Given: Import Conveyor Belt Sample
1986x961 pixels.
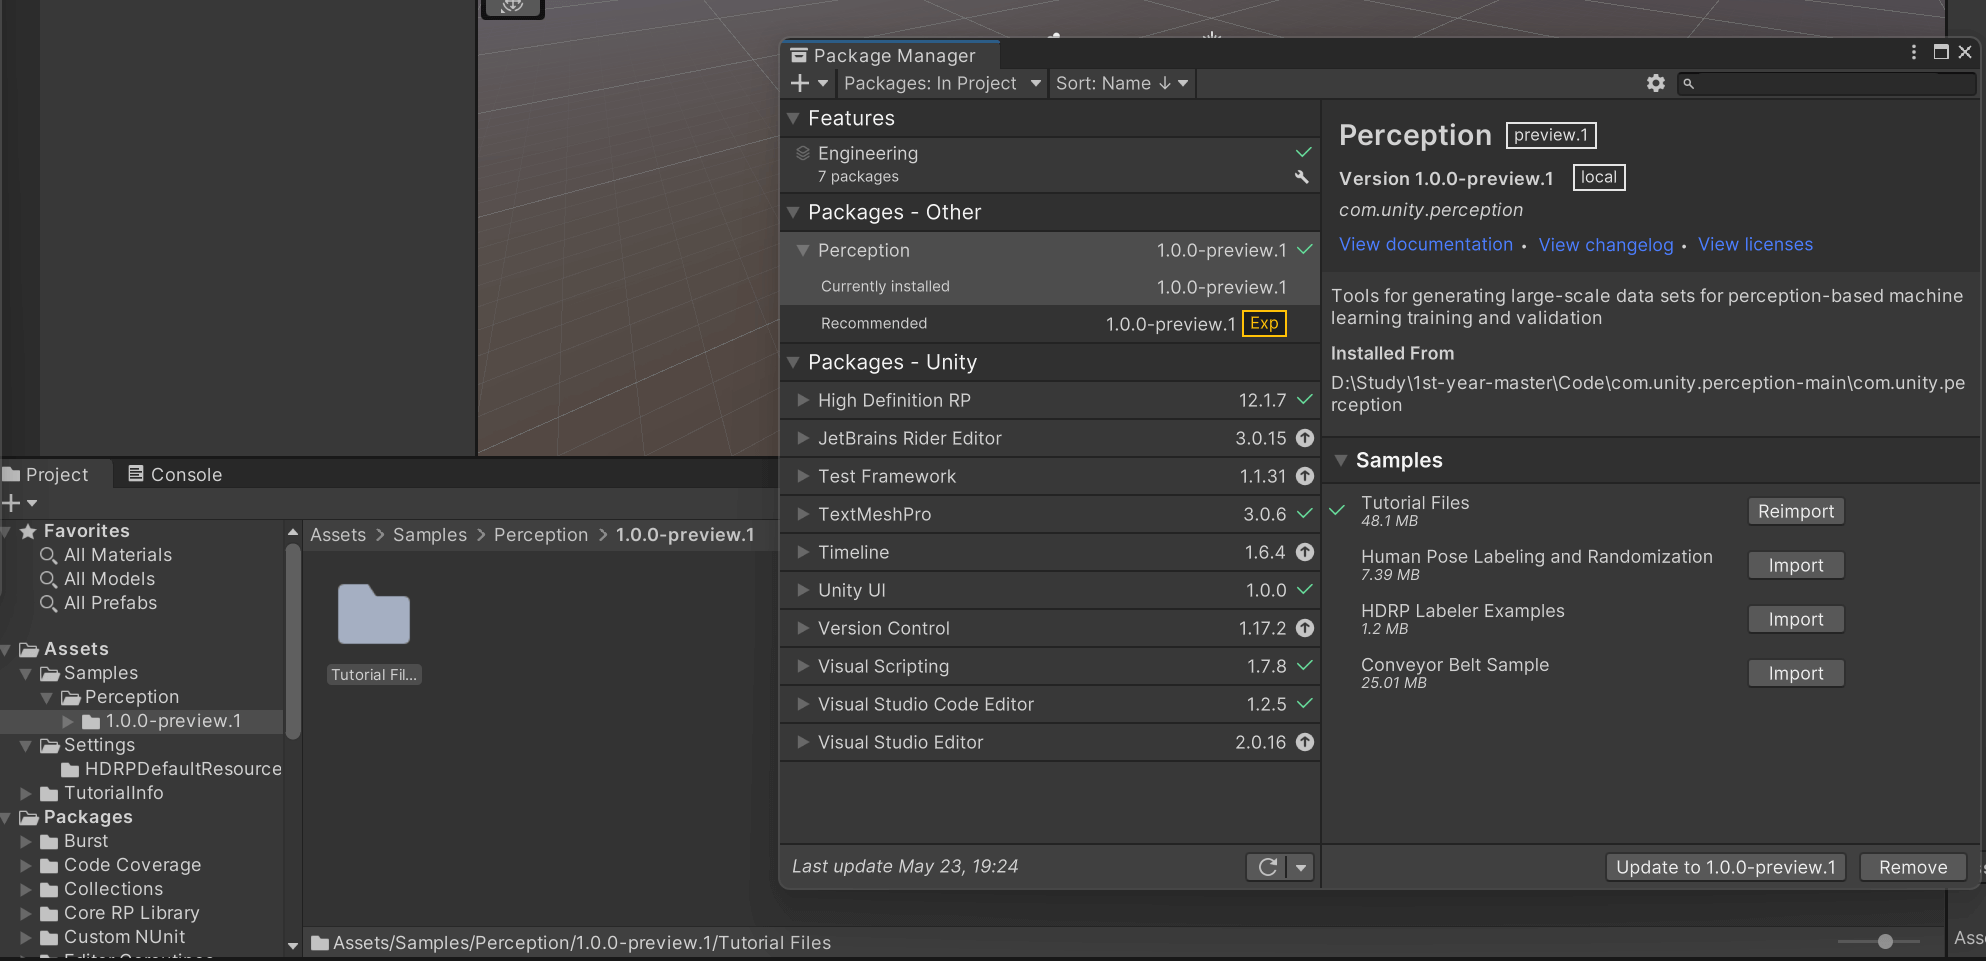Looking at the screenshot, I should click(x=1796, y=673).
